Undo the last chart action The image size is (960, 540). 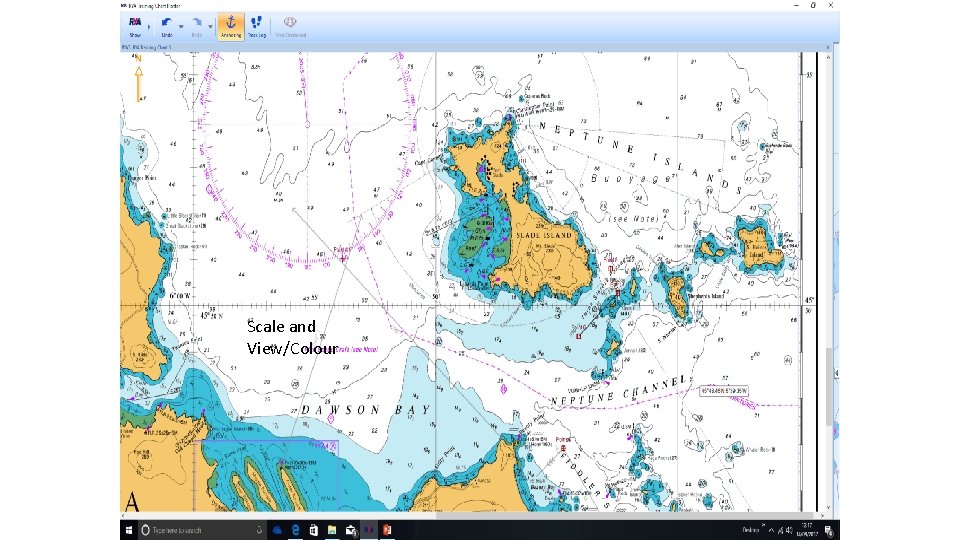(167, 26)
